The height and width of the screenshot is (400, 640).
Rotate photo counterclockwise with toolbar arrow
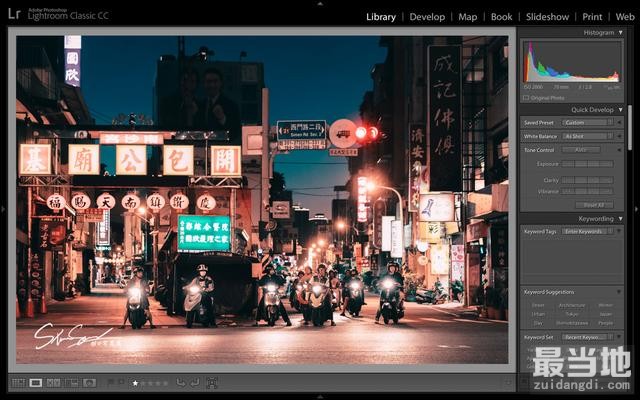pos(180,383)
